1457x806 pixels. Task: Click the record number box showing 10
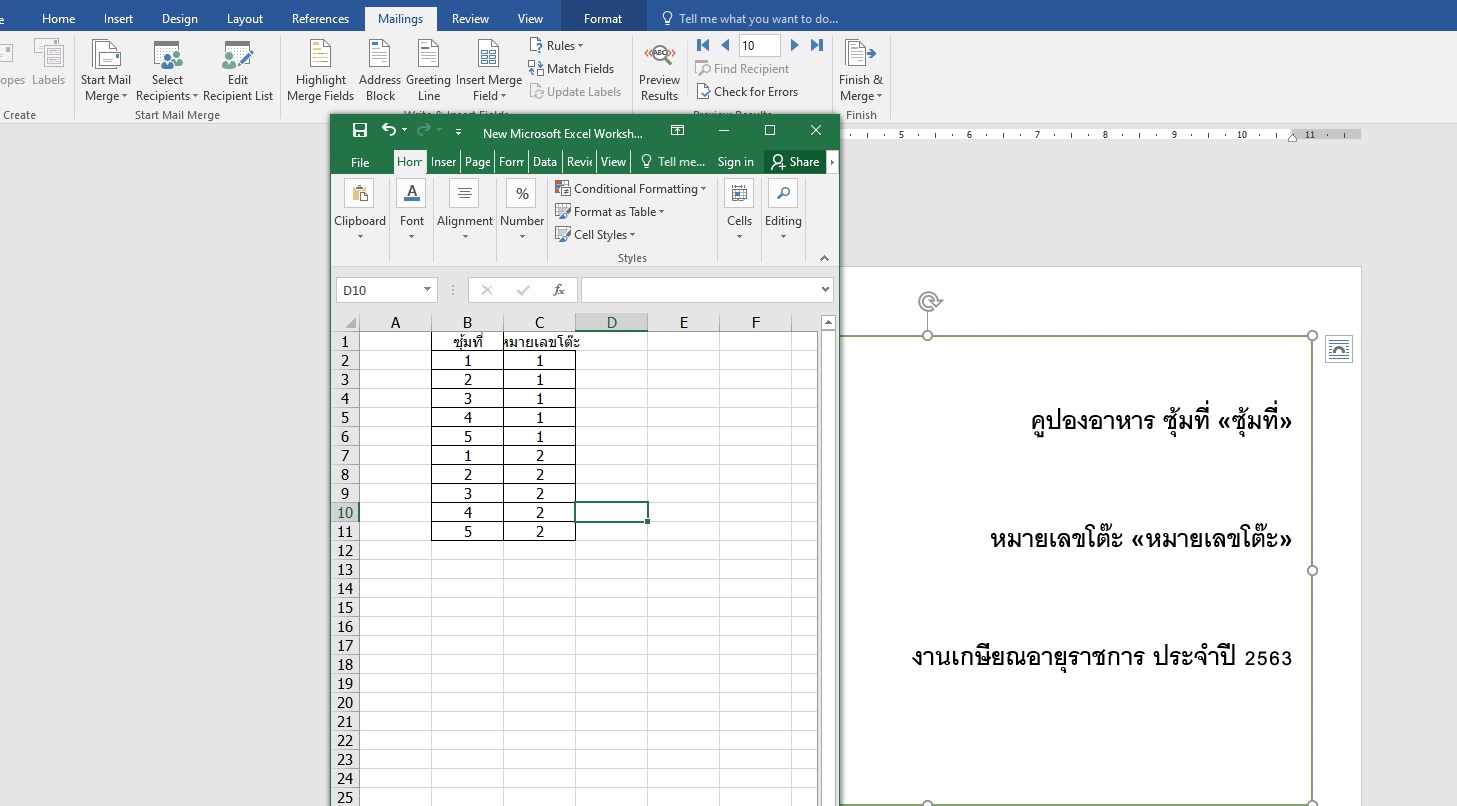coord(759,45)
